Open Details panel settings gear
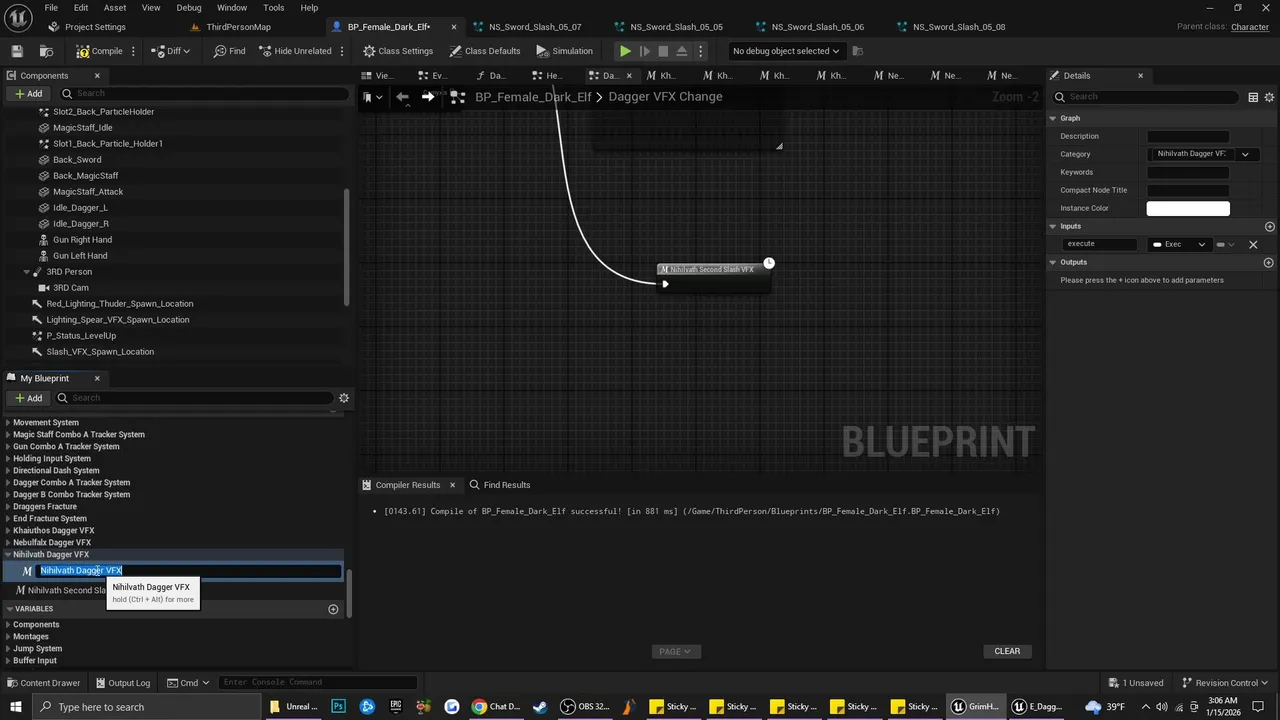 [x=1270, y=97]
